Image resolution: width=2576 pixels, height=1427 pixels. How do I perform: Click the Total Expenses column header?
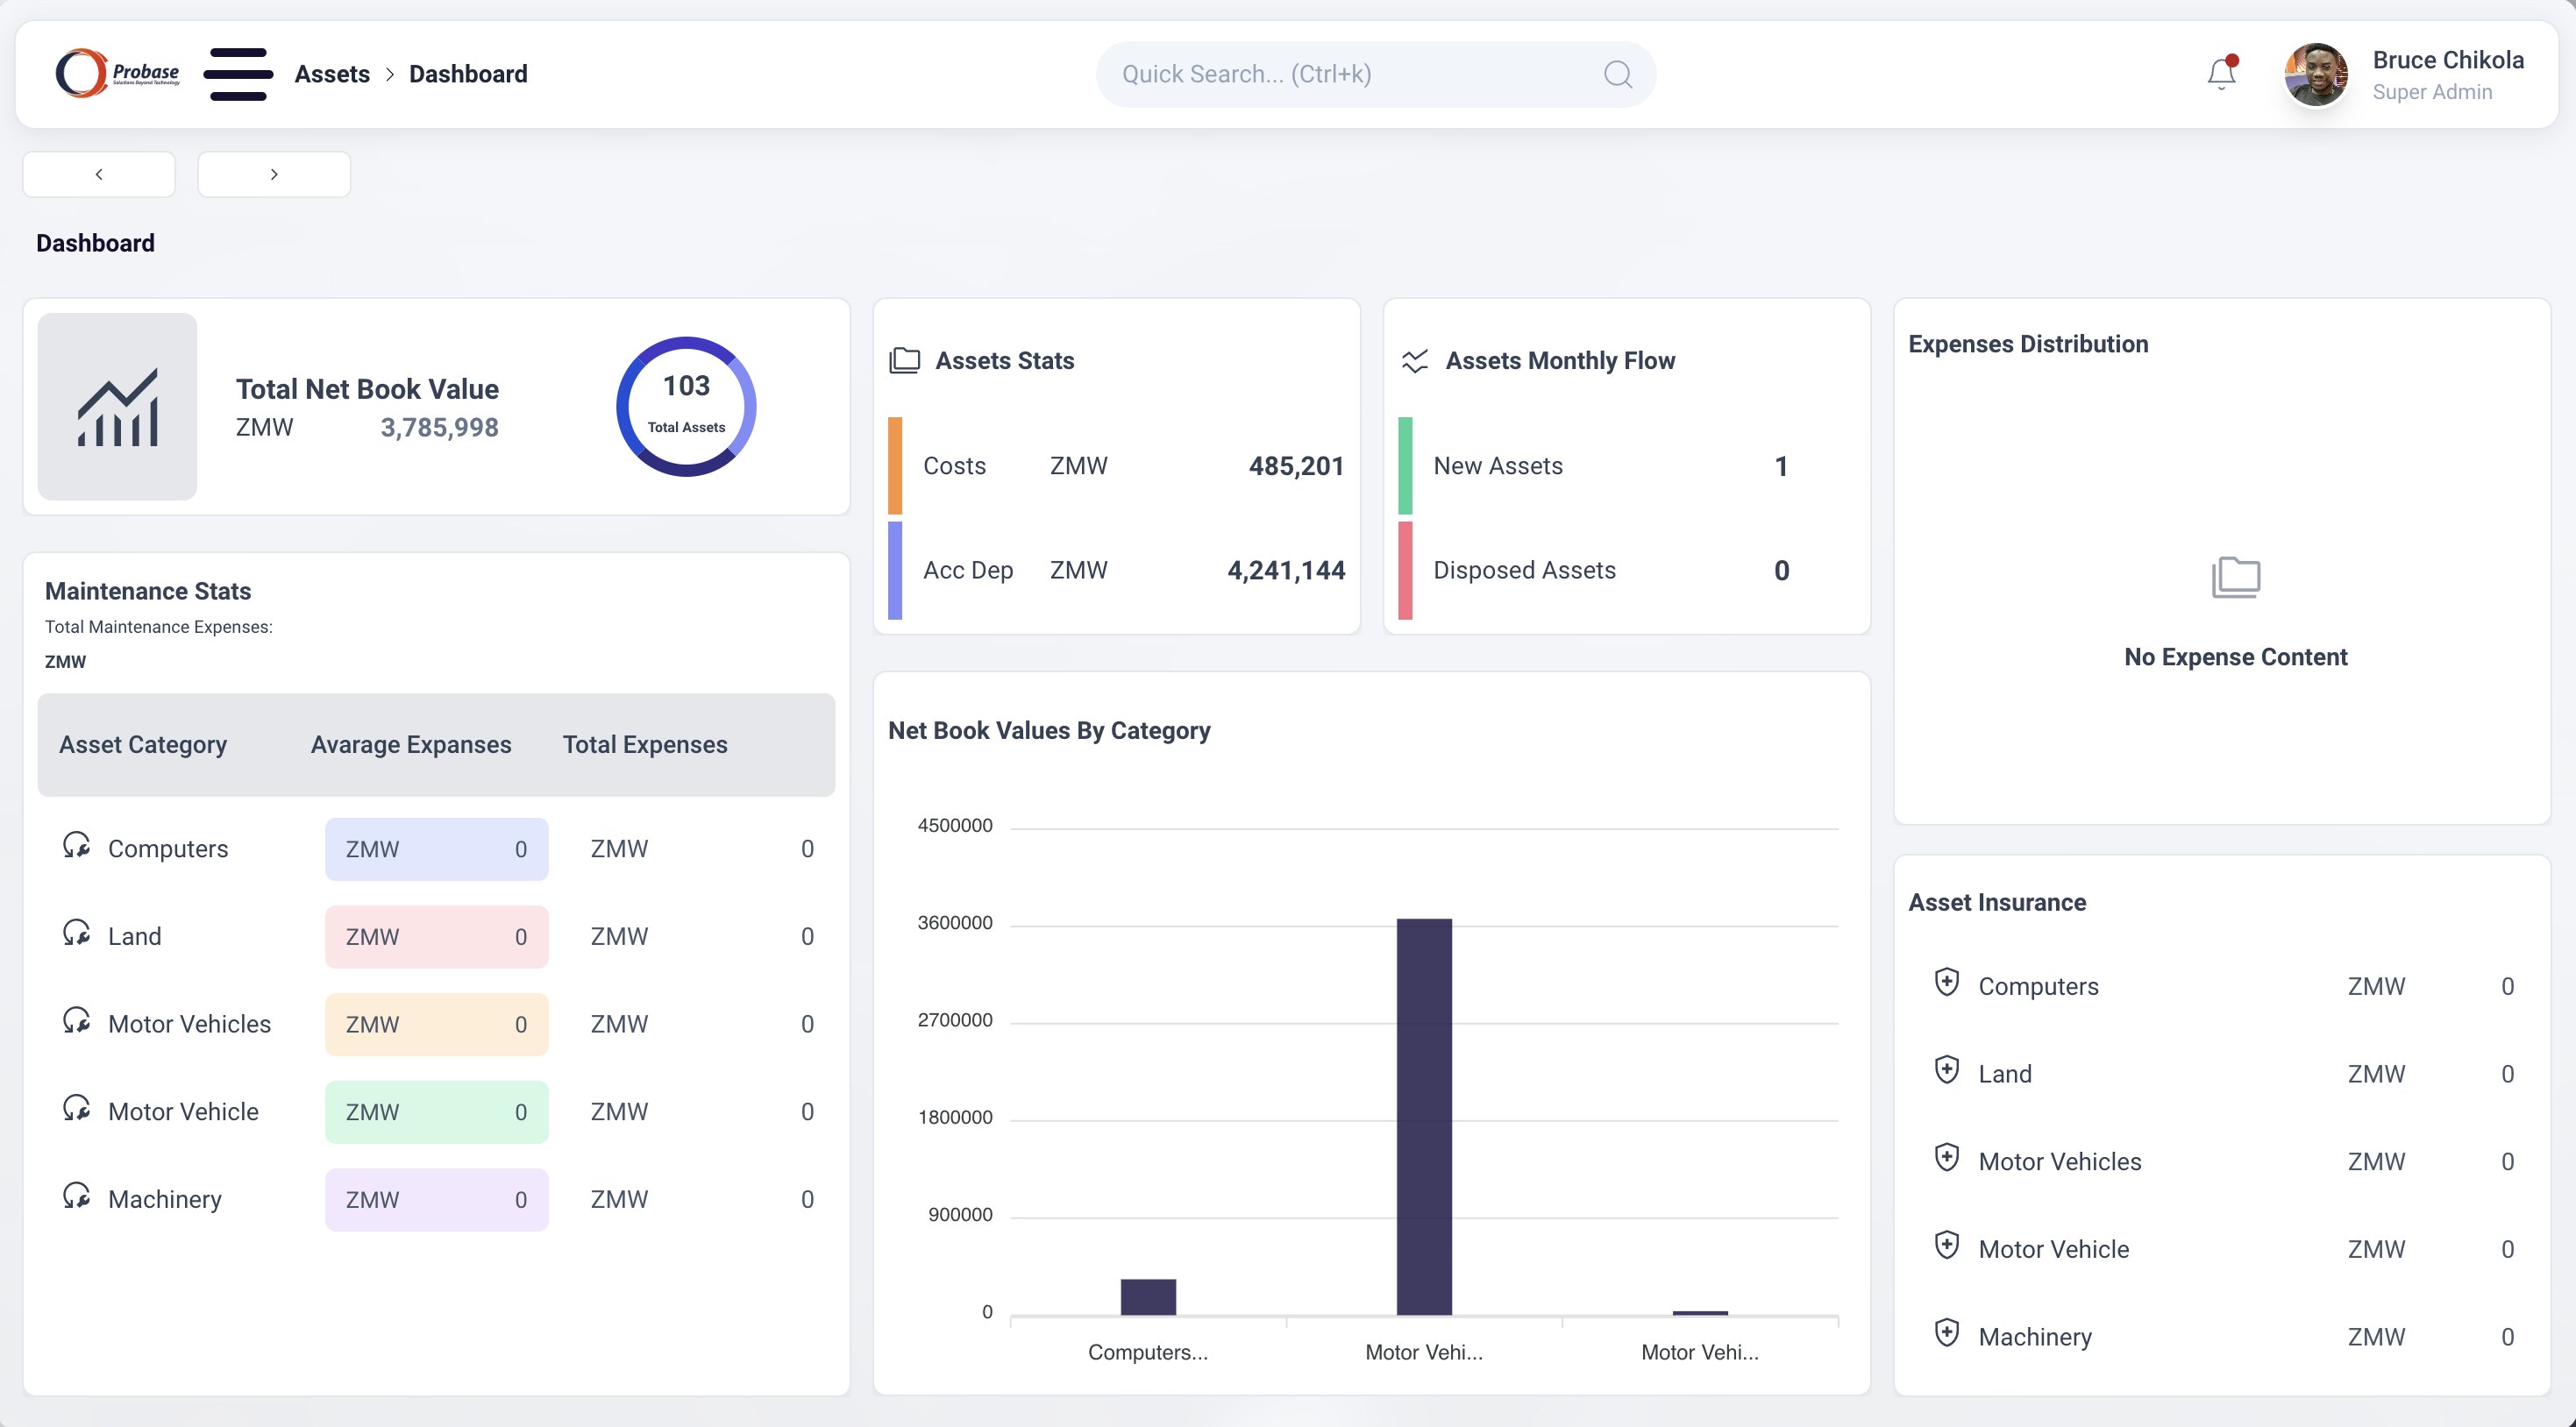[645, 744]
